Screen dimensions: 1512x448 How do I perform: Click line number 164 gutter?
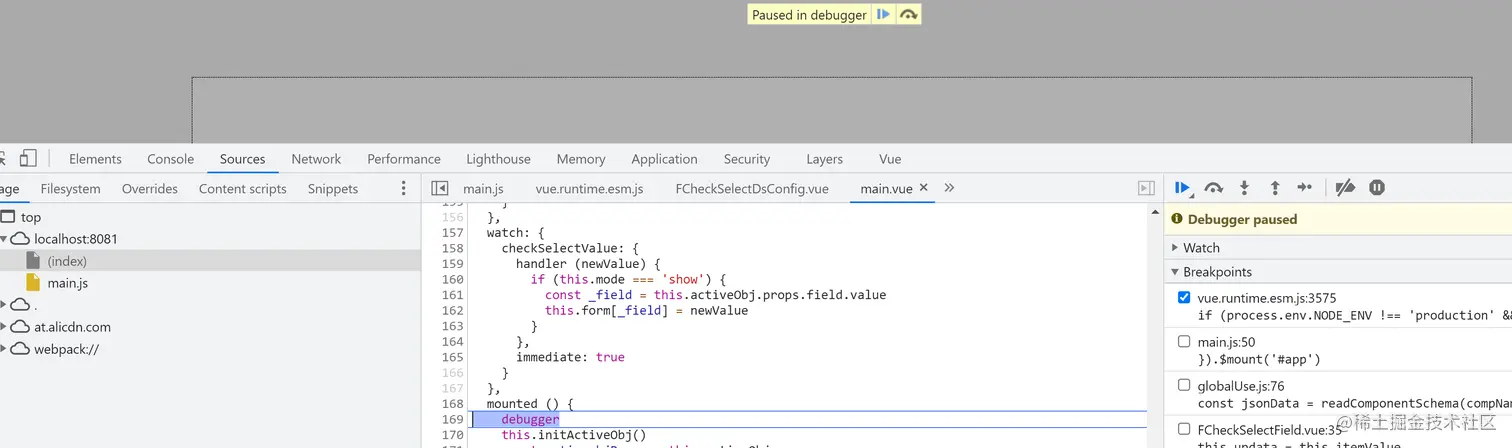(x=452, y=341)
